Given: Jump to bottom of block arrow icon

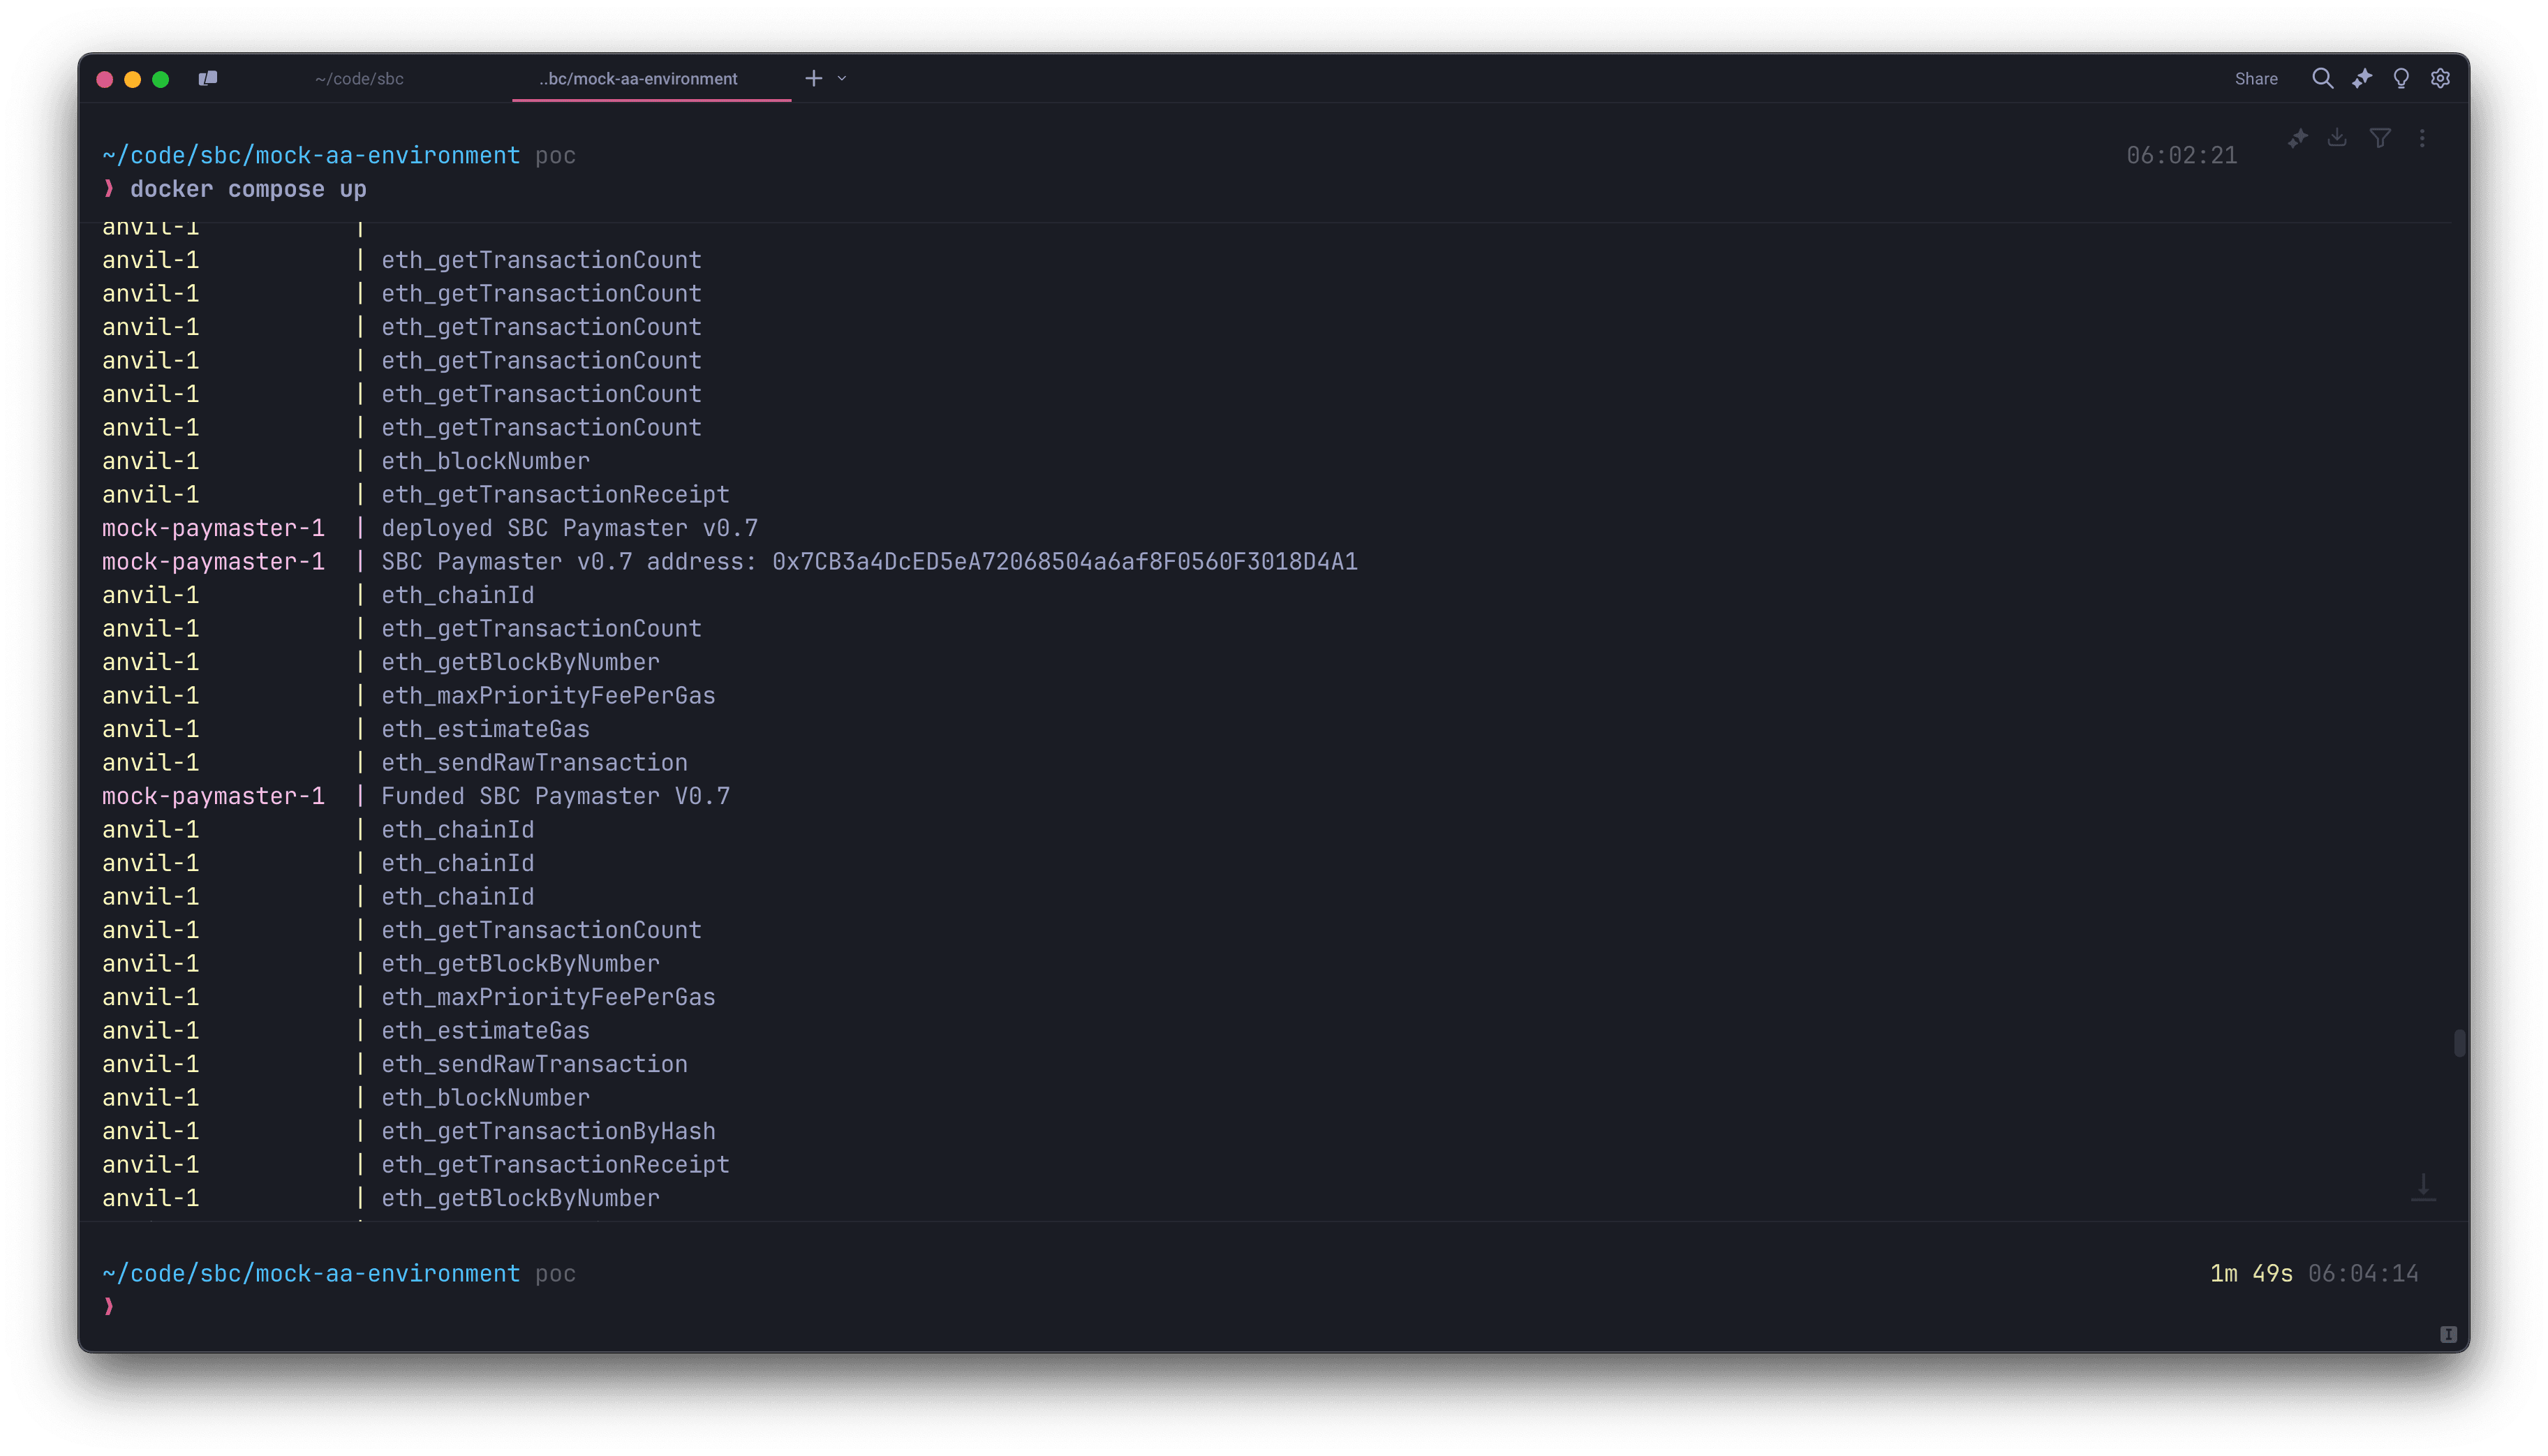Looking at the screenshot, I should pos(2423,1187).
